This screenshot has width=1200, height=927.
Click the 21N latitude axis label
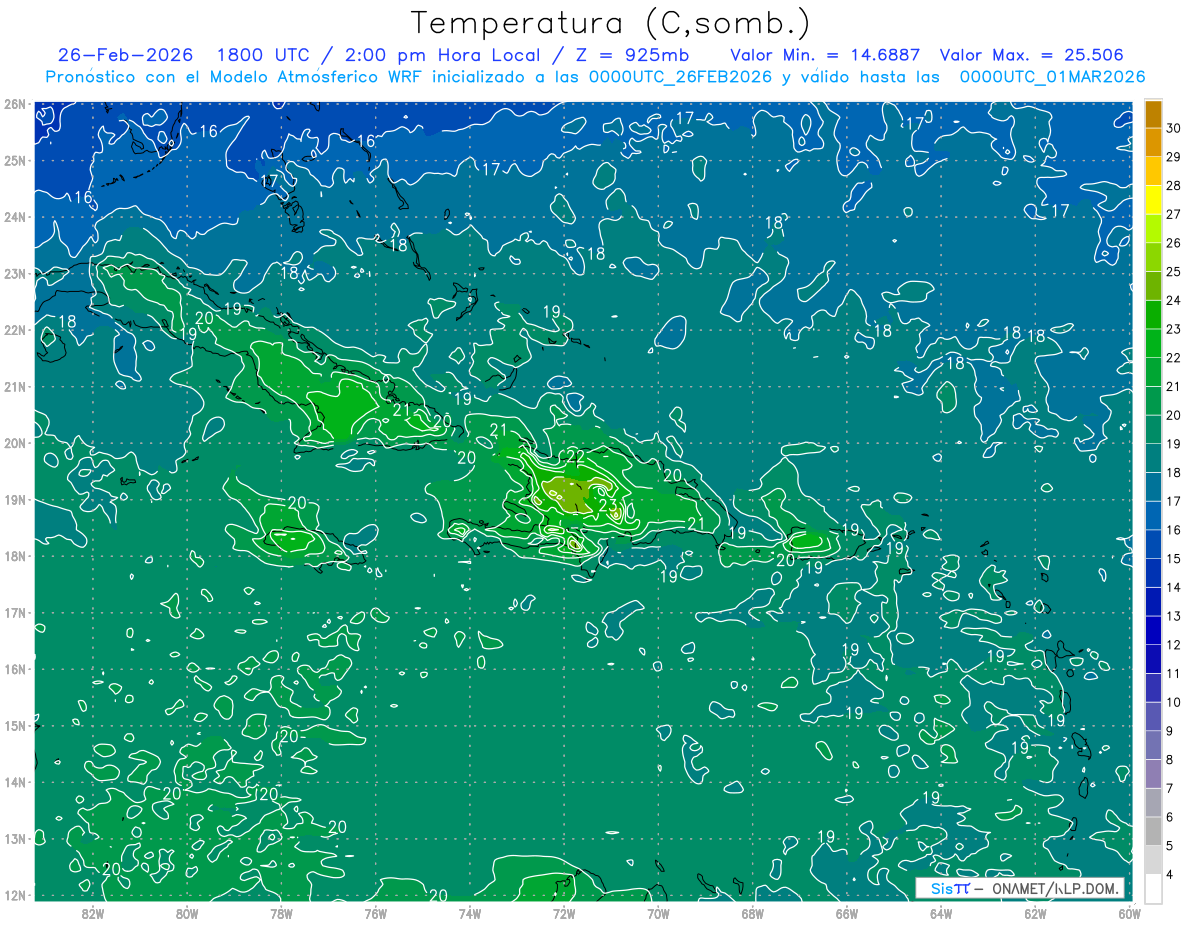tap(14, 386)
